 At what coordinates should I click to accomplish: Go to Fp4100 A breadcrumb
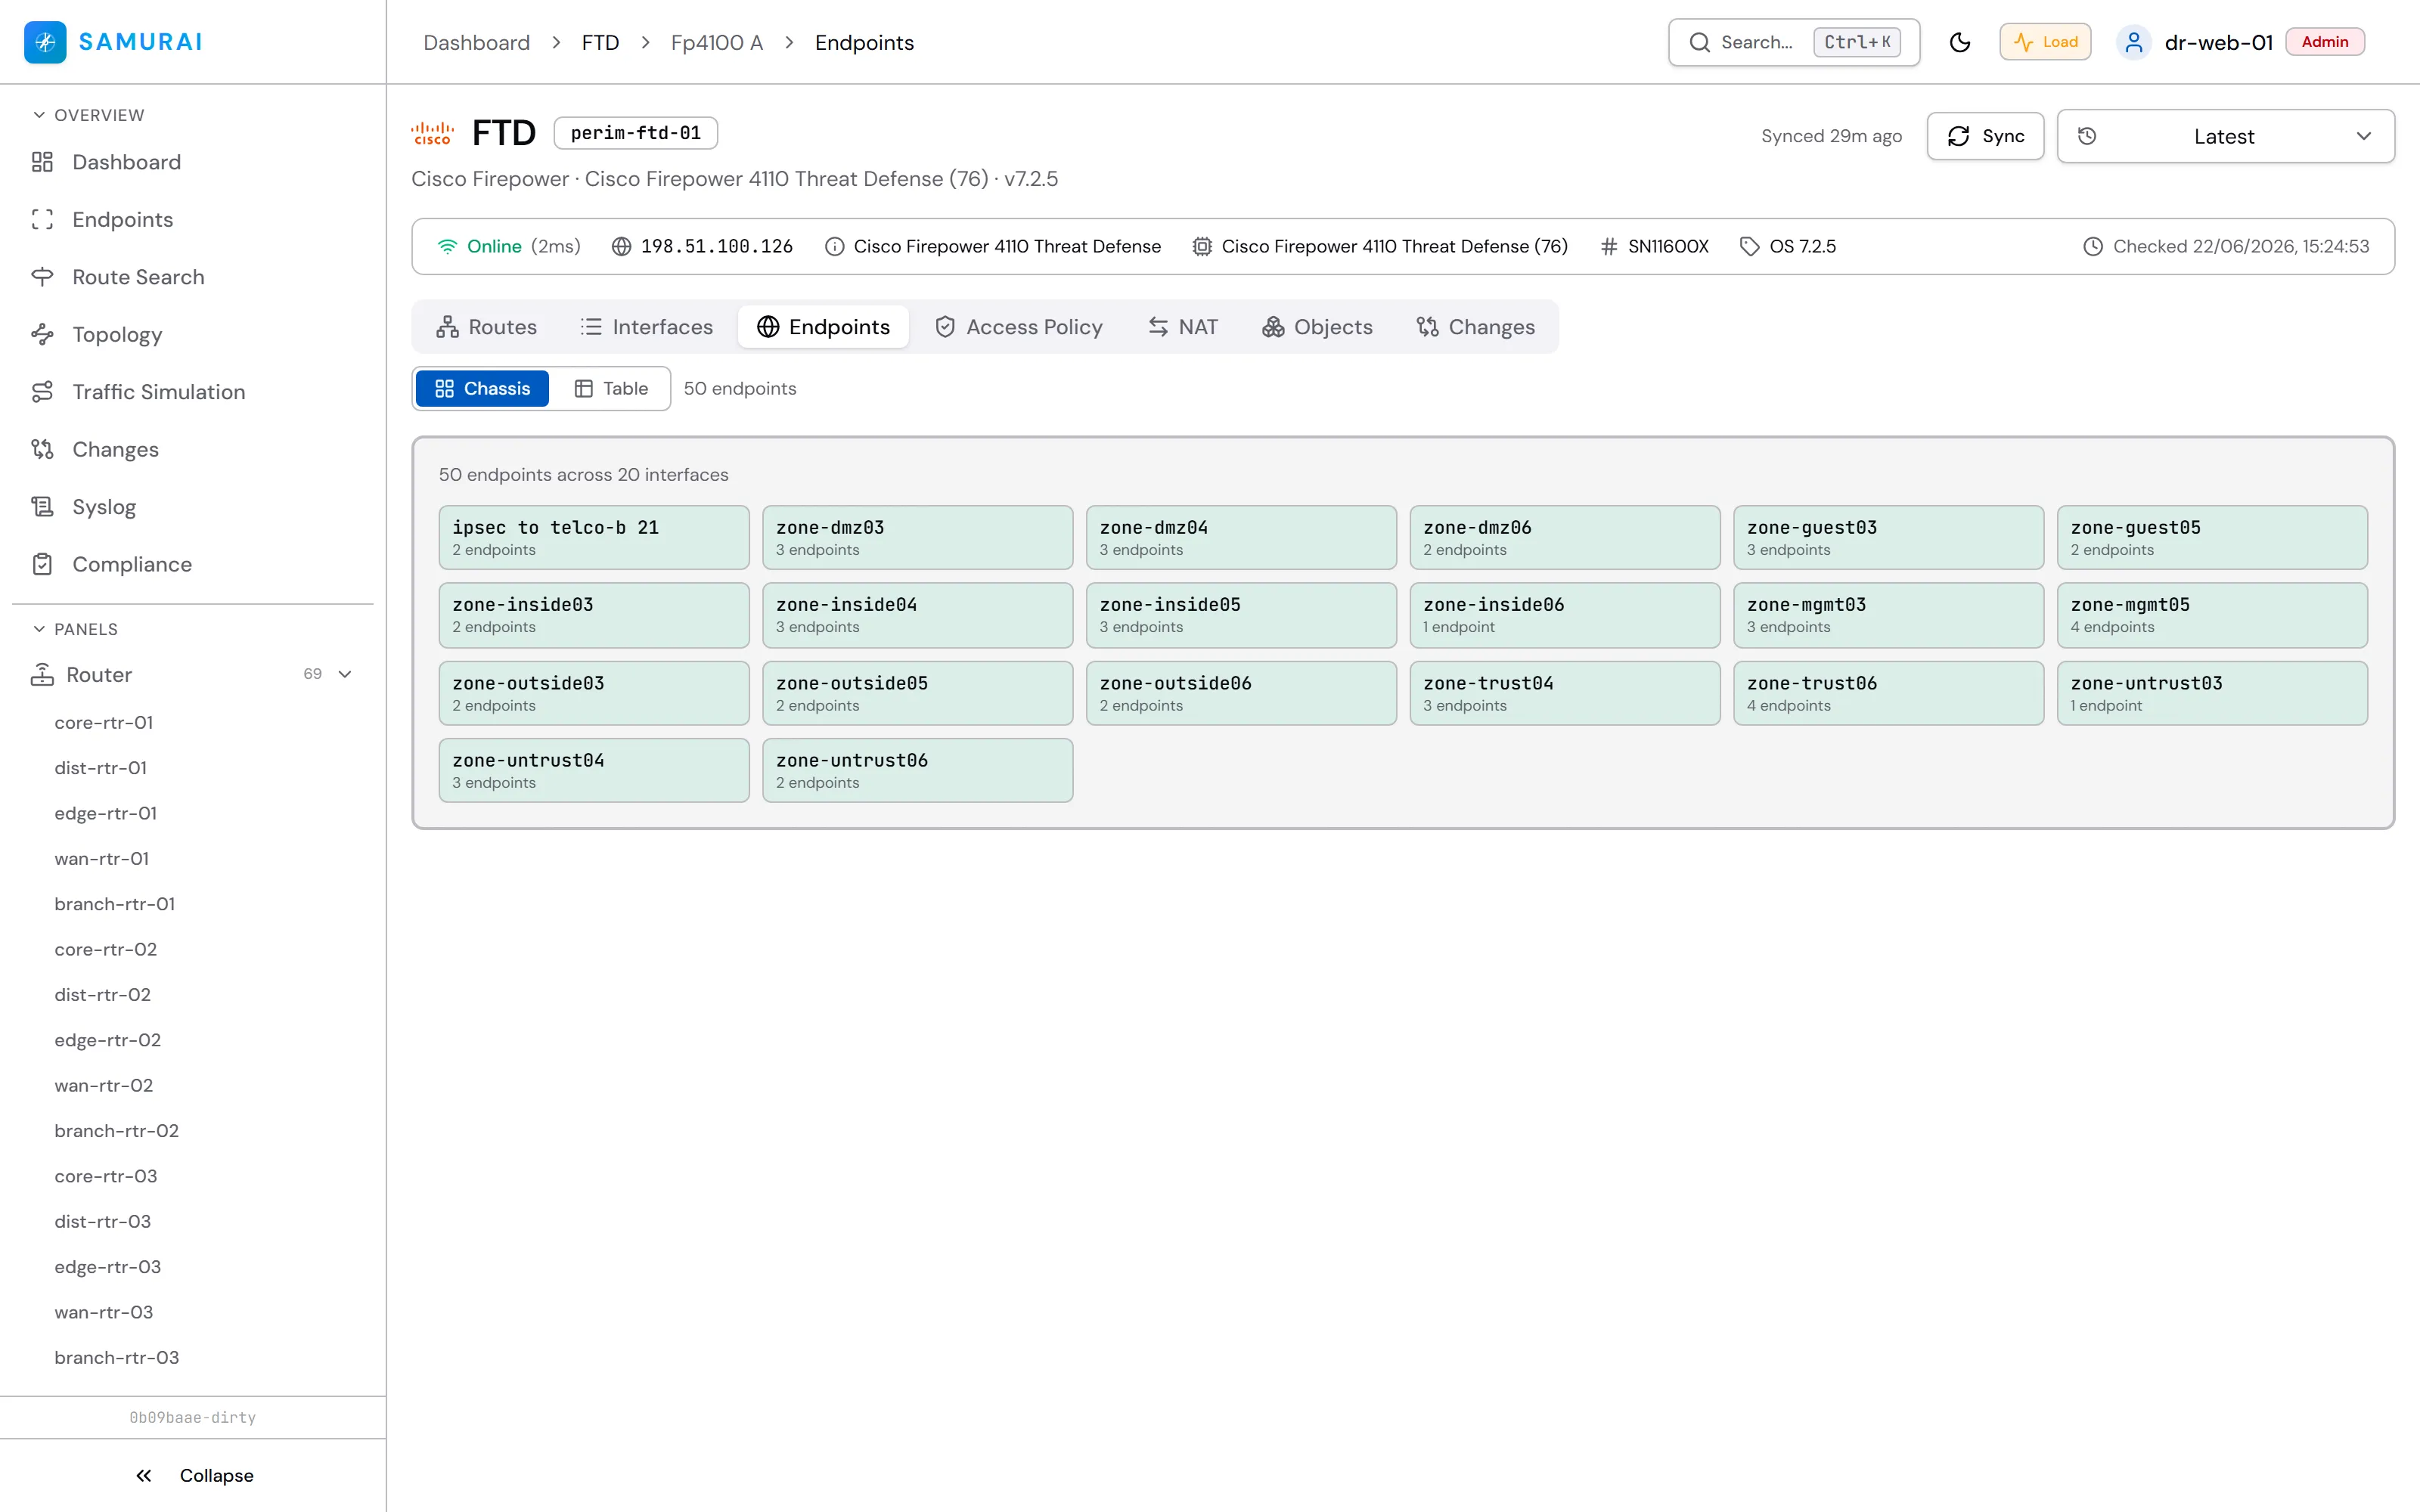click(717, 42)
